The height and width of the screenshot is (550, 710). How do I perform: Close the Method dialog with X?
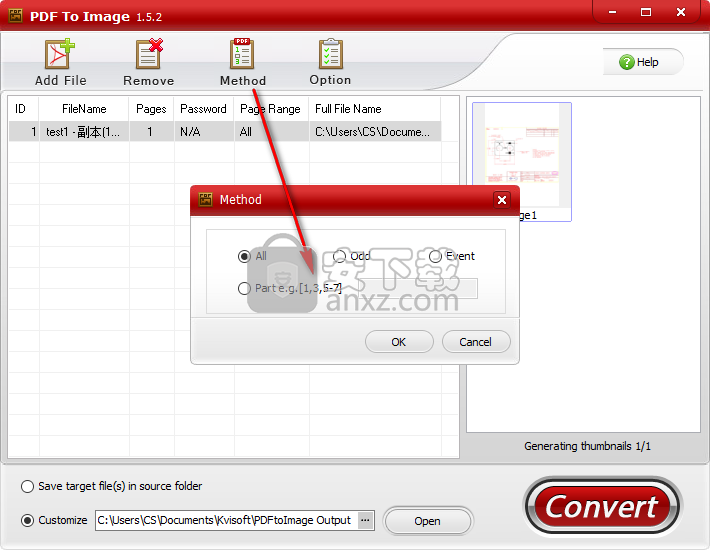point(502,200)
